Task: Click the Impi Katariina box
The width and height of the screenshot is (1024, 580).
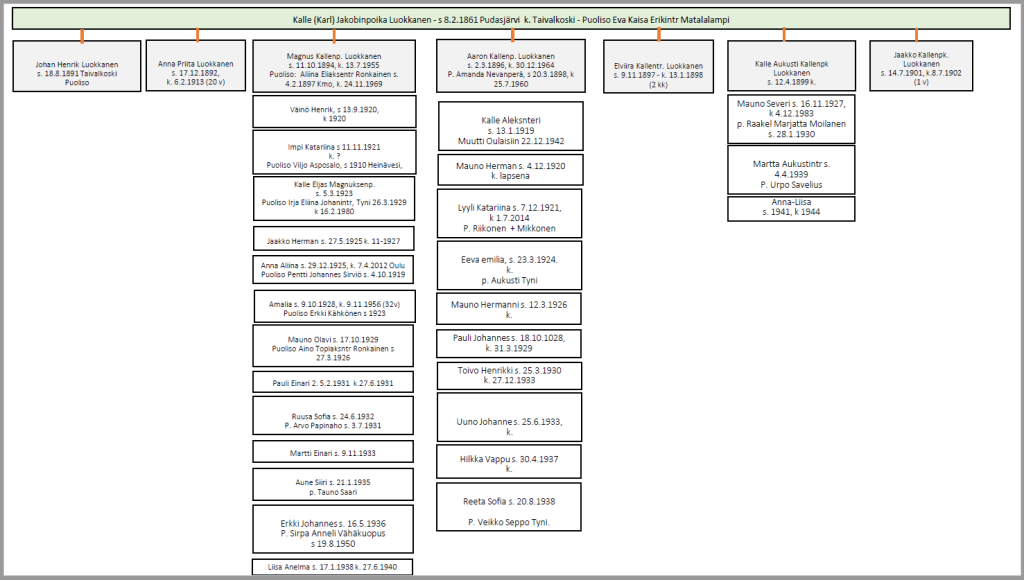Action: [x=333, y=152]
